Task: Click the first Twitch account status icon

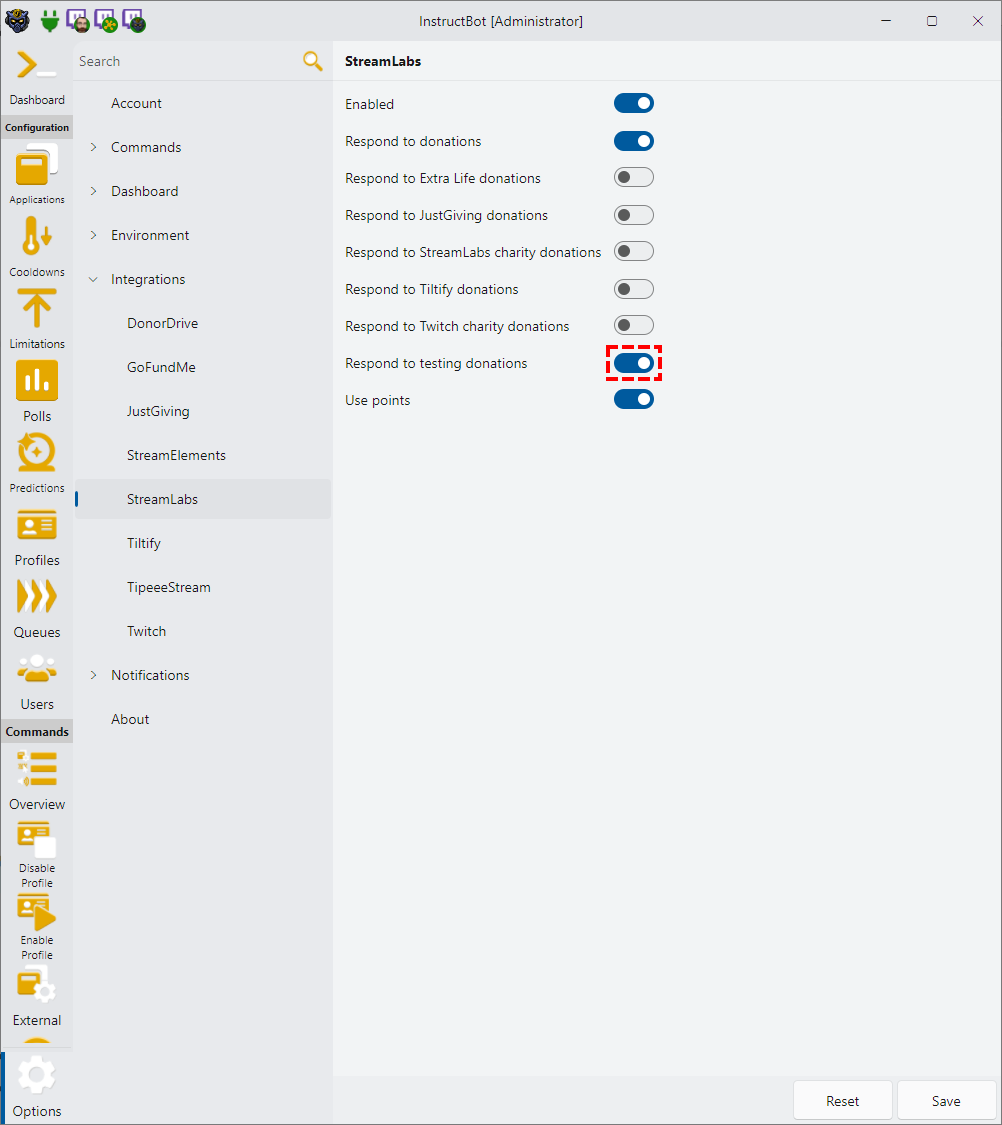Action: point(78,21)
